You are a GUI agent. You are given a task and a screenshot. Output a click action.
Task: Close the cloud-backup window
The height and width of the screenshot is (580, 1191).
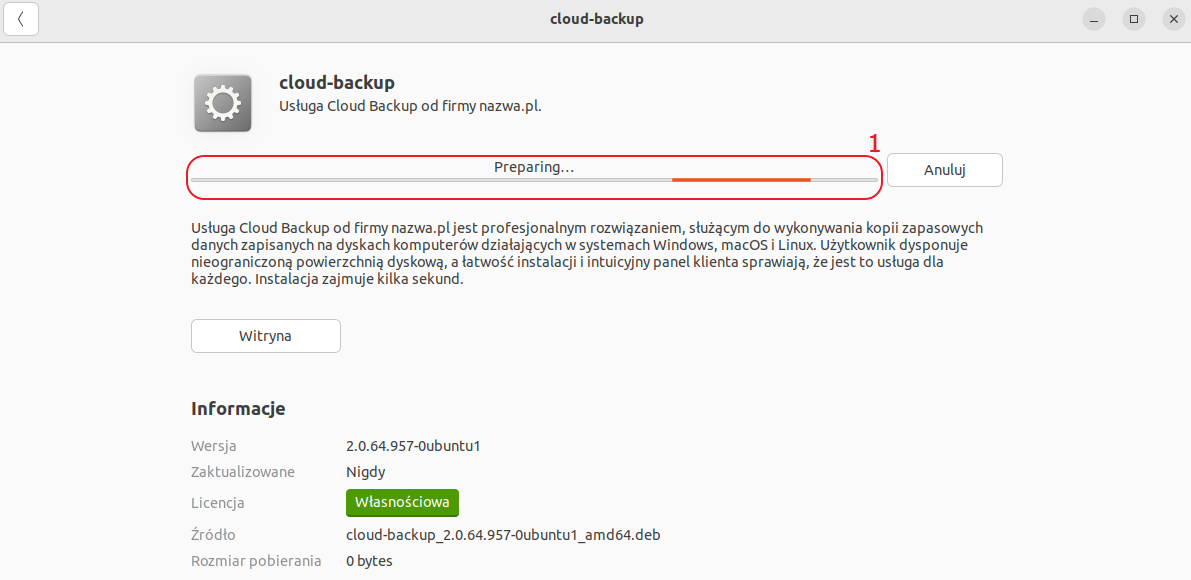click(1174, 20)
